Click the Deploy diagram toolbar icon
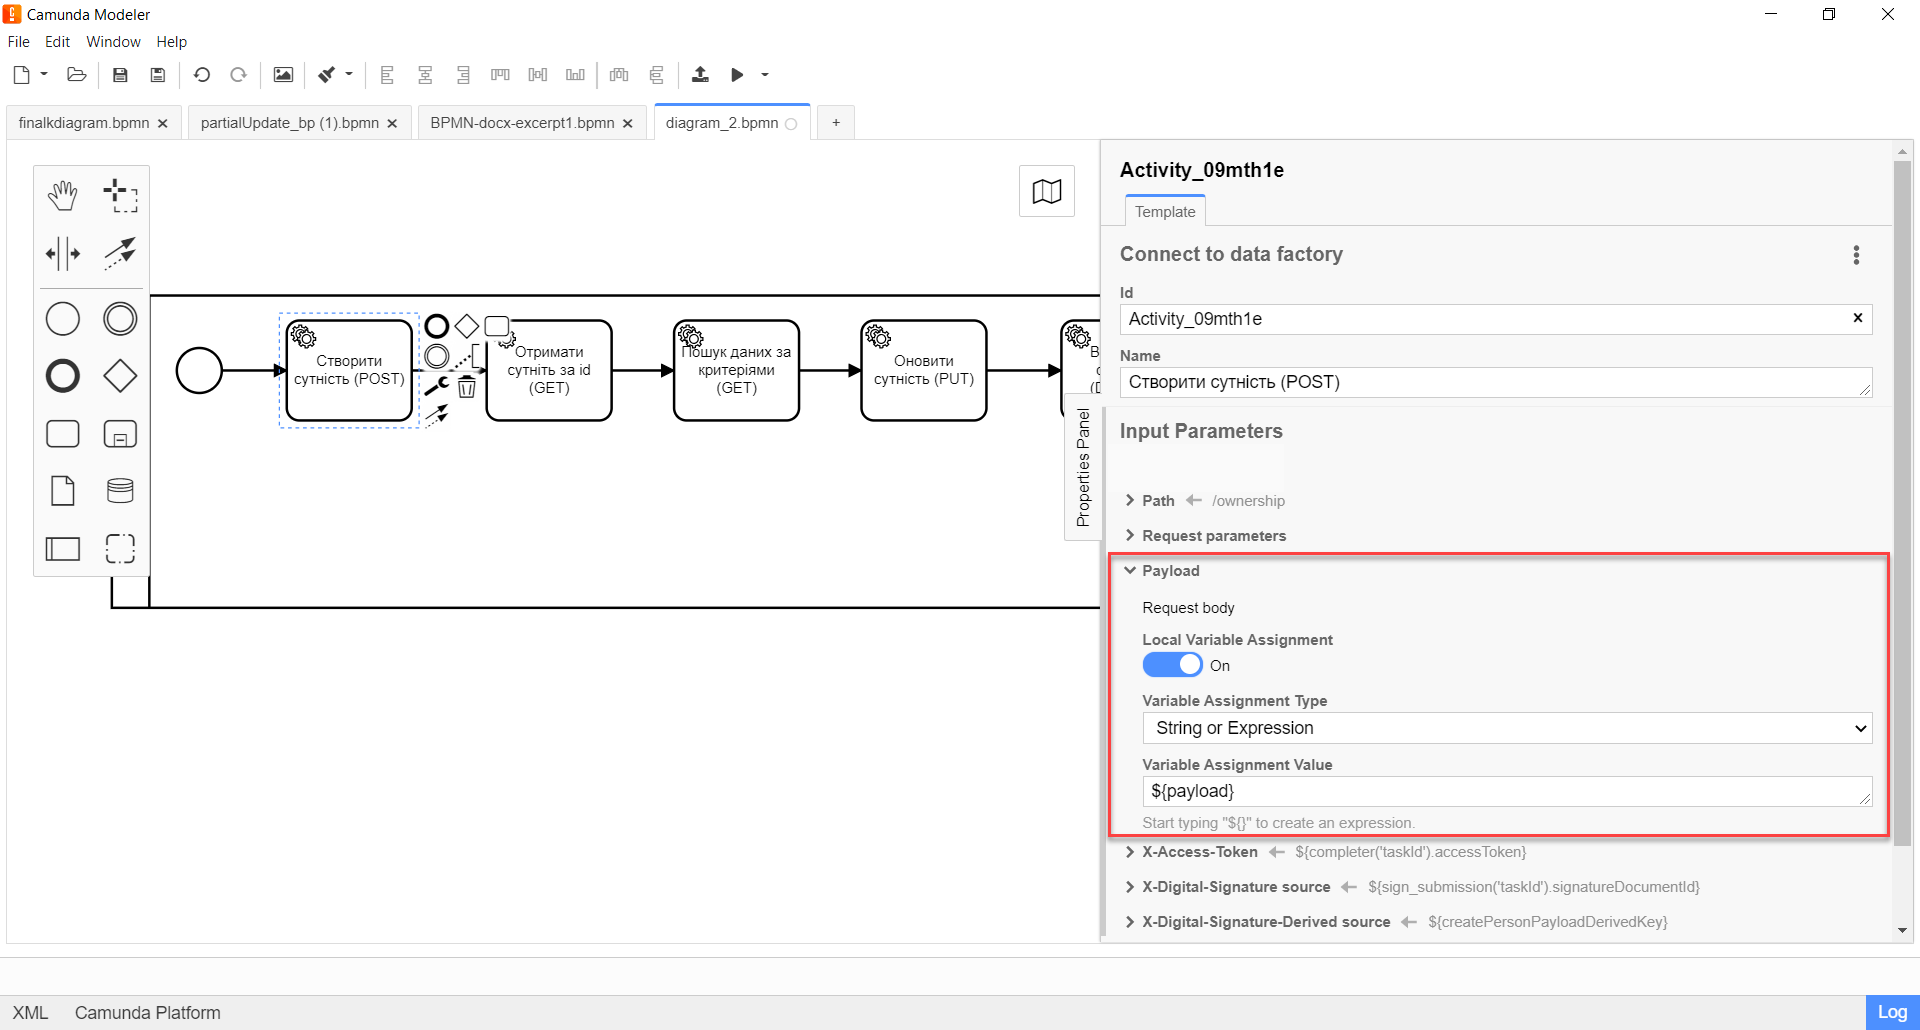The image size is (1920, 1030). [700, 75]
